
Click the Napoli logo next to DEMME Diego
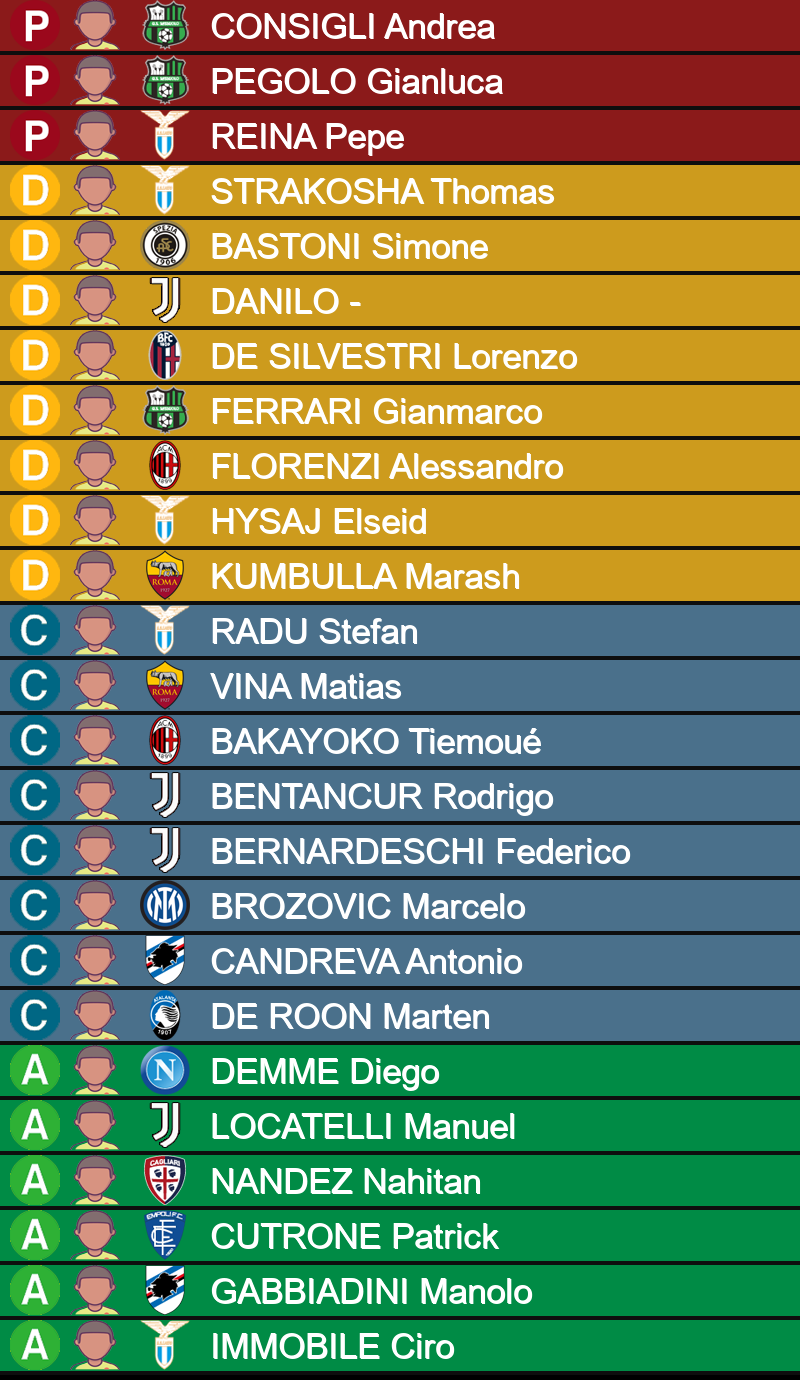165,1071
